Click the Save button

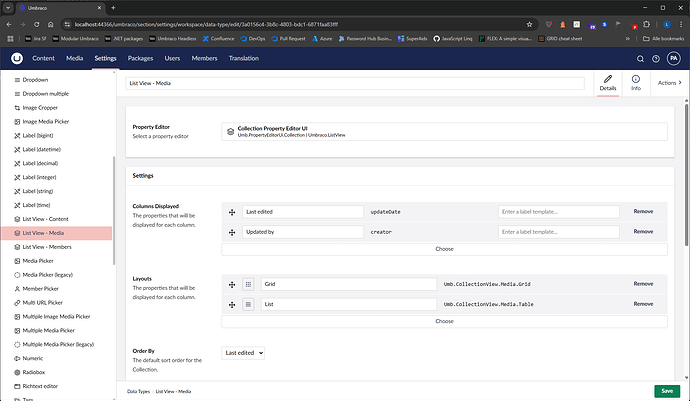(667, 391)
